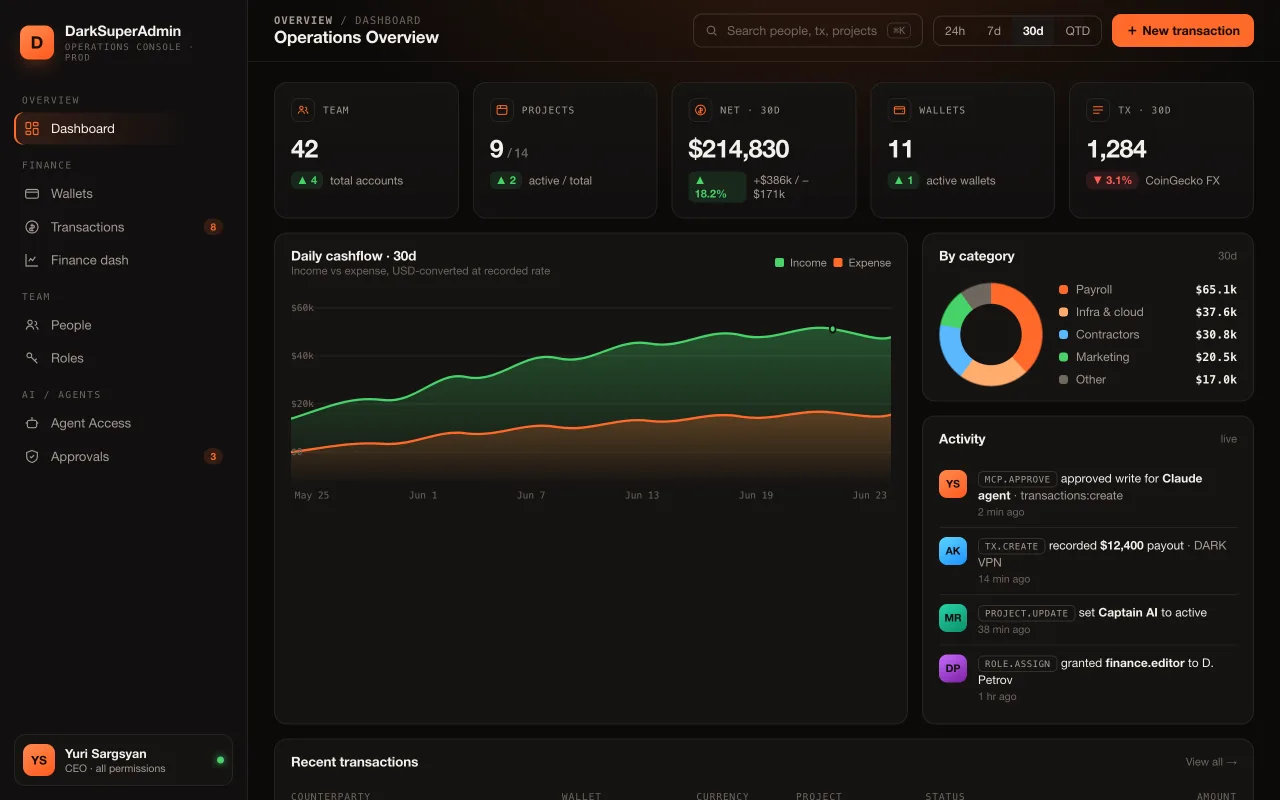The image size is (1280, 800).
Task: Open Wallets in the sidebar
Action: pos(123,193)
